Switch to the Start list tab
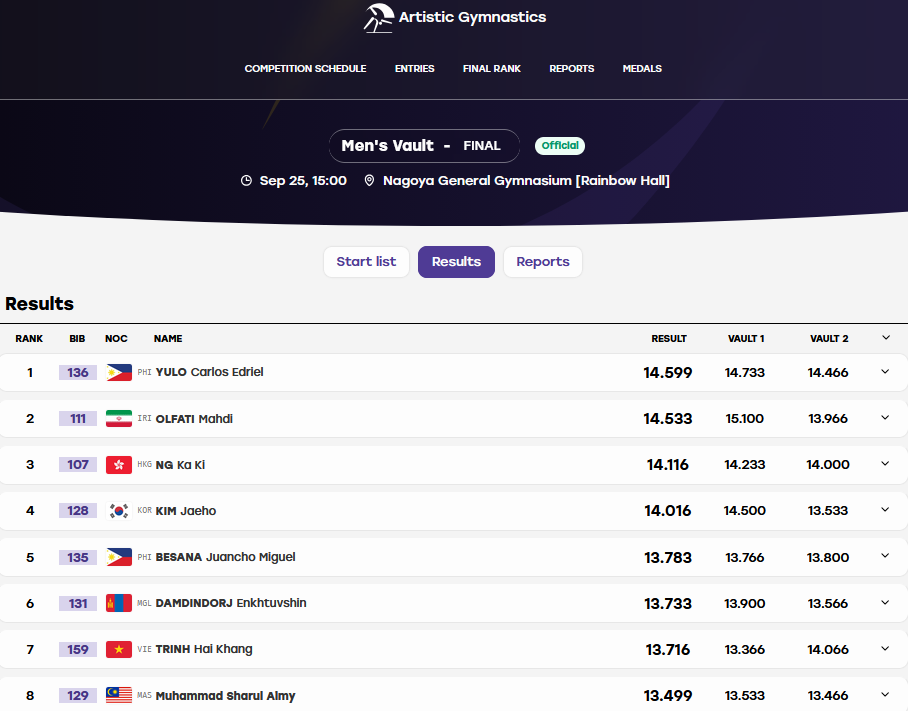 (367, 262)
